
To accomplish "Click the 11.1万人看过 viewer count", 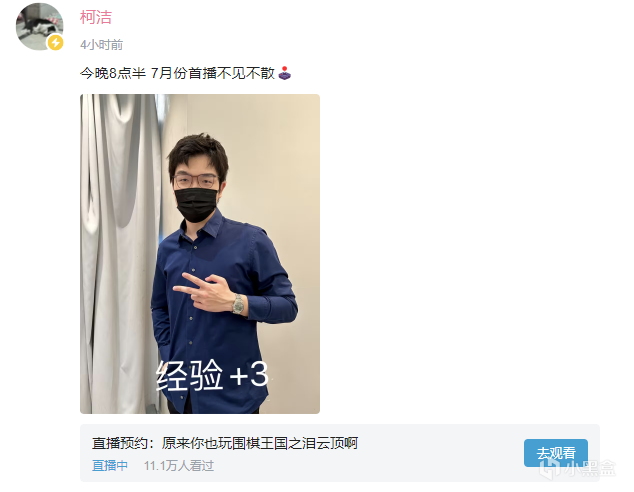I will click(179, 466).
